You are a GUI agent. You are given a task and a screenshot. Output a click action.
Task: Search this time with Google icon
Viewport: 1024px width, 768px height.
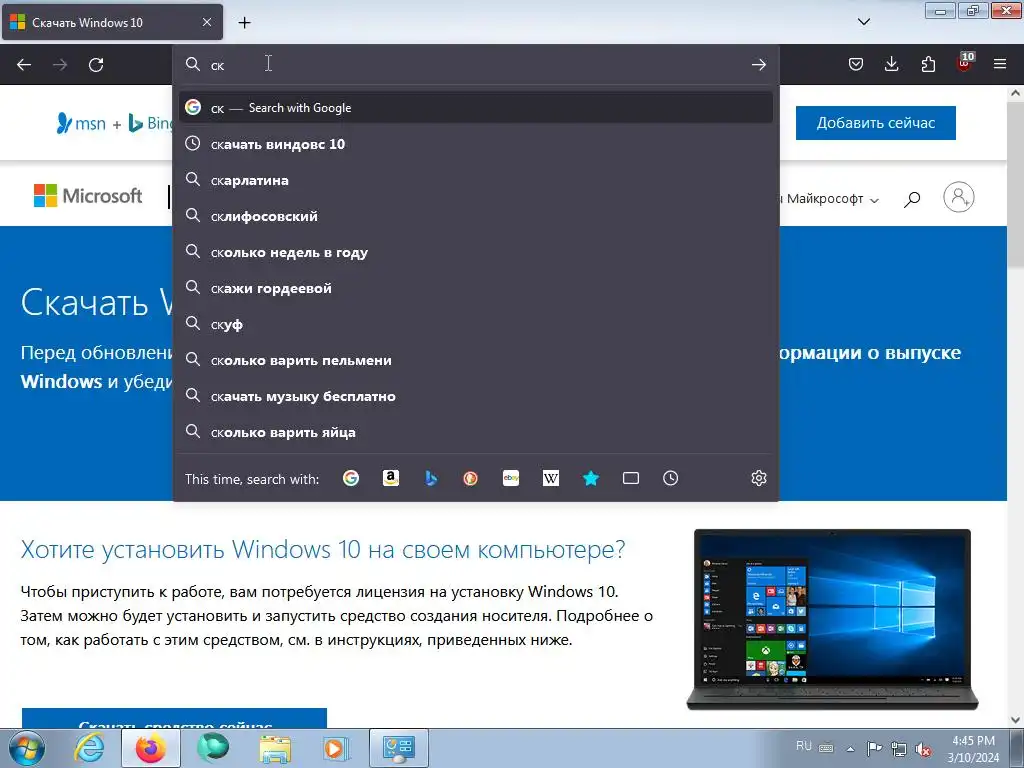pos(351,478)
